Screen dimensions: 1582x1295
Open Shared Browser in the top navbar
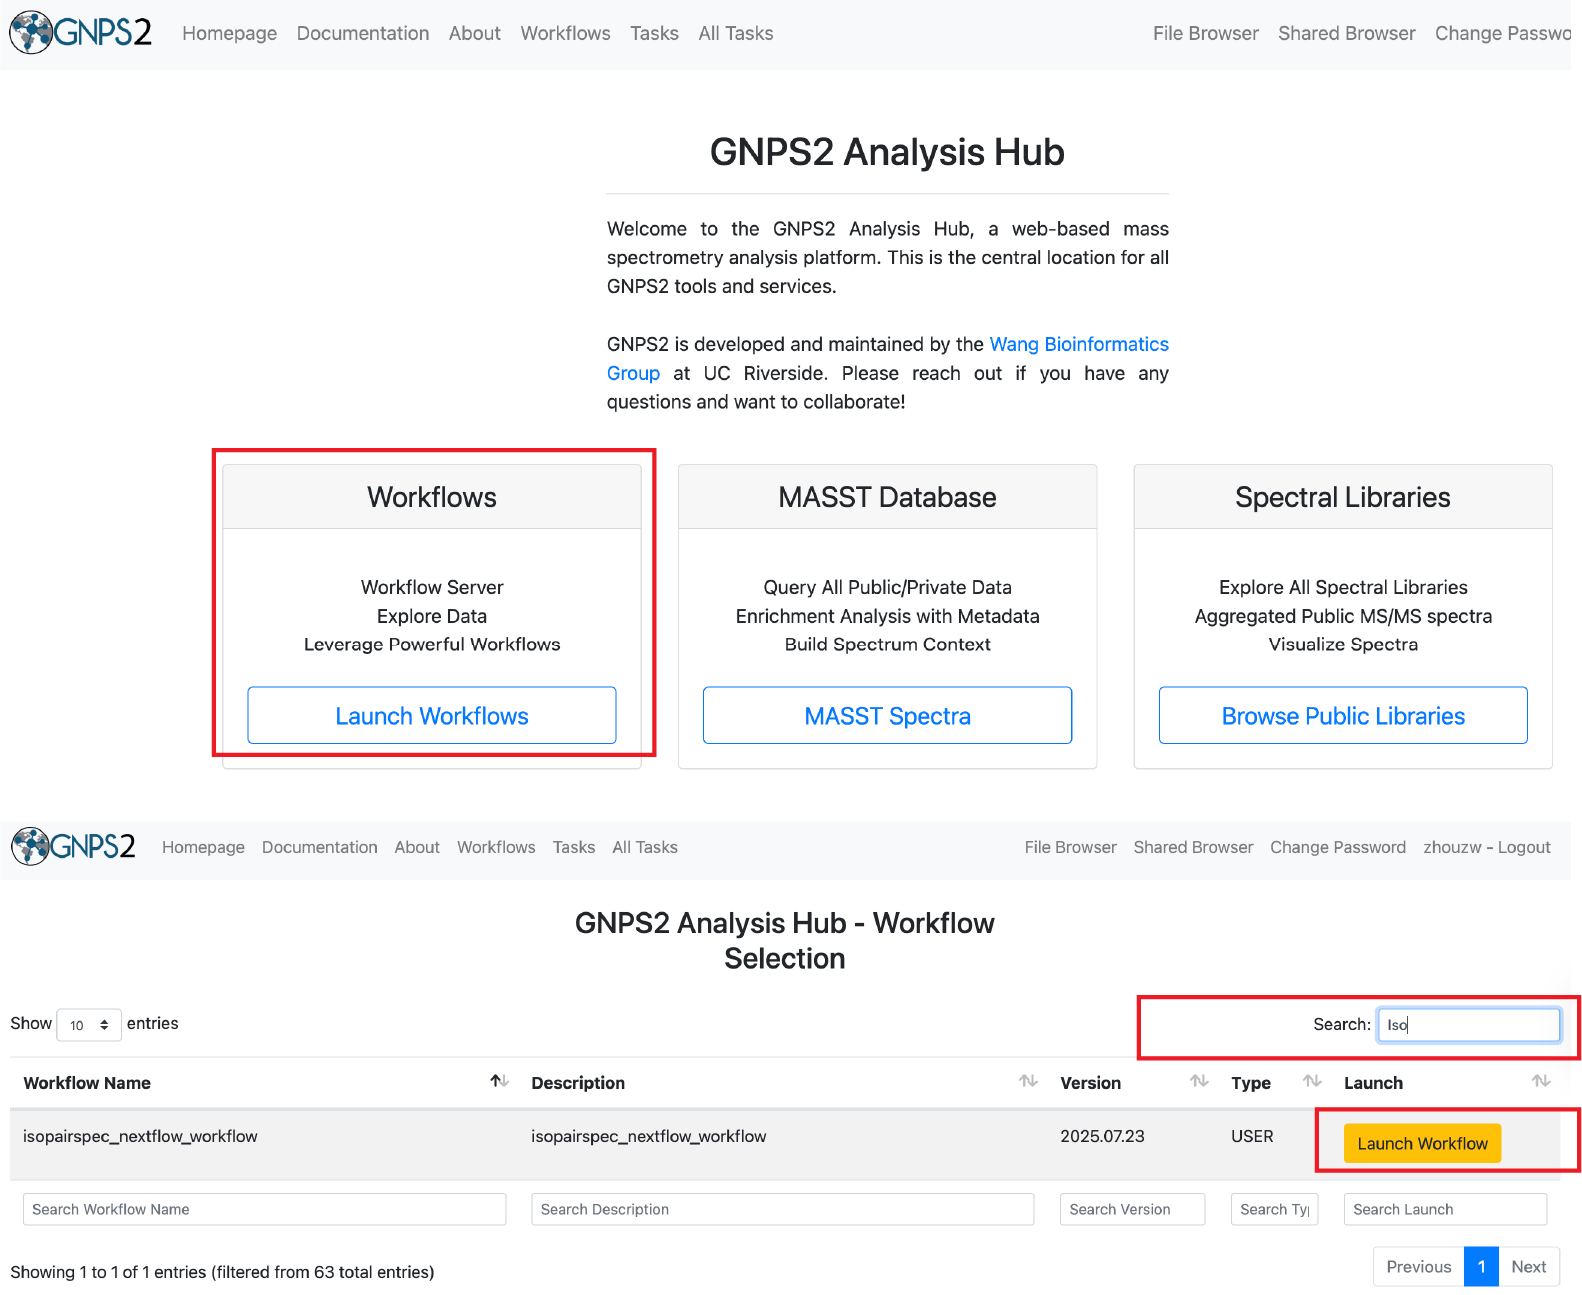pyautogui.click(x=1346, y=33)
